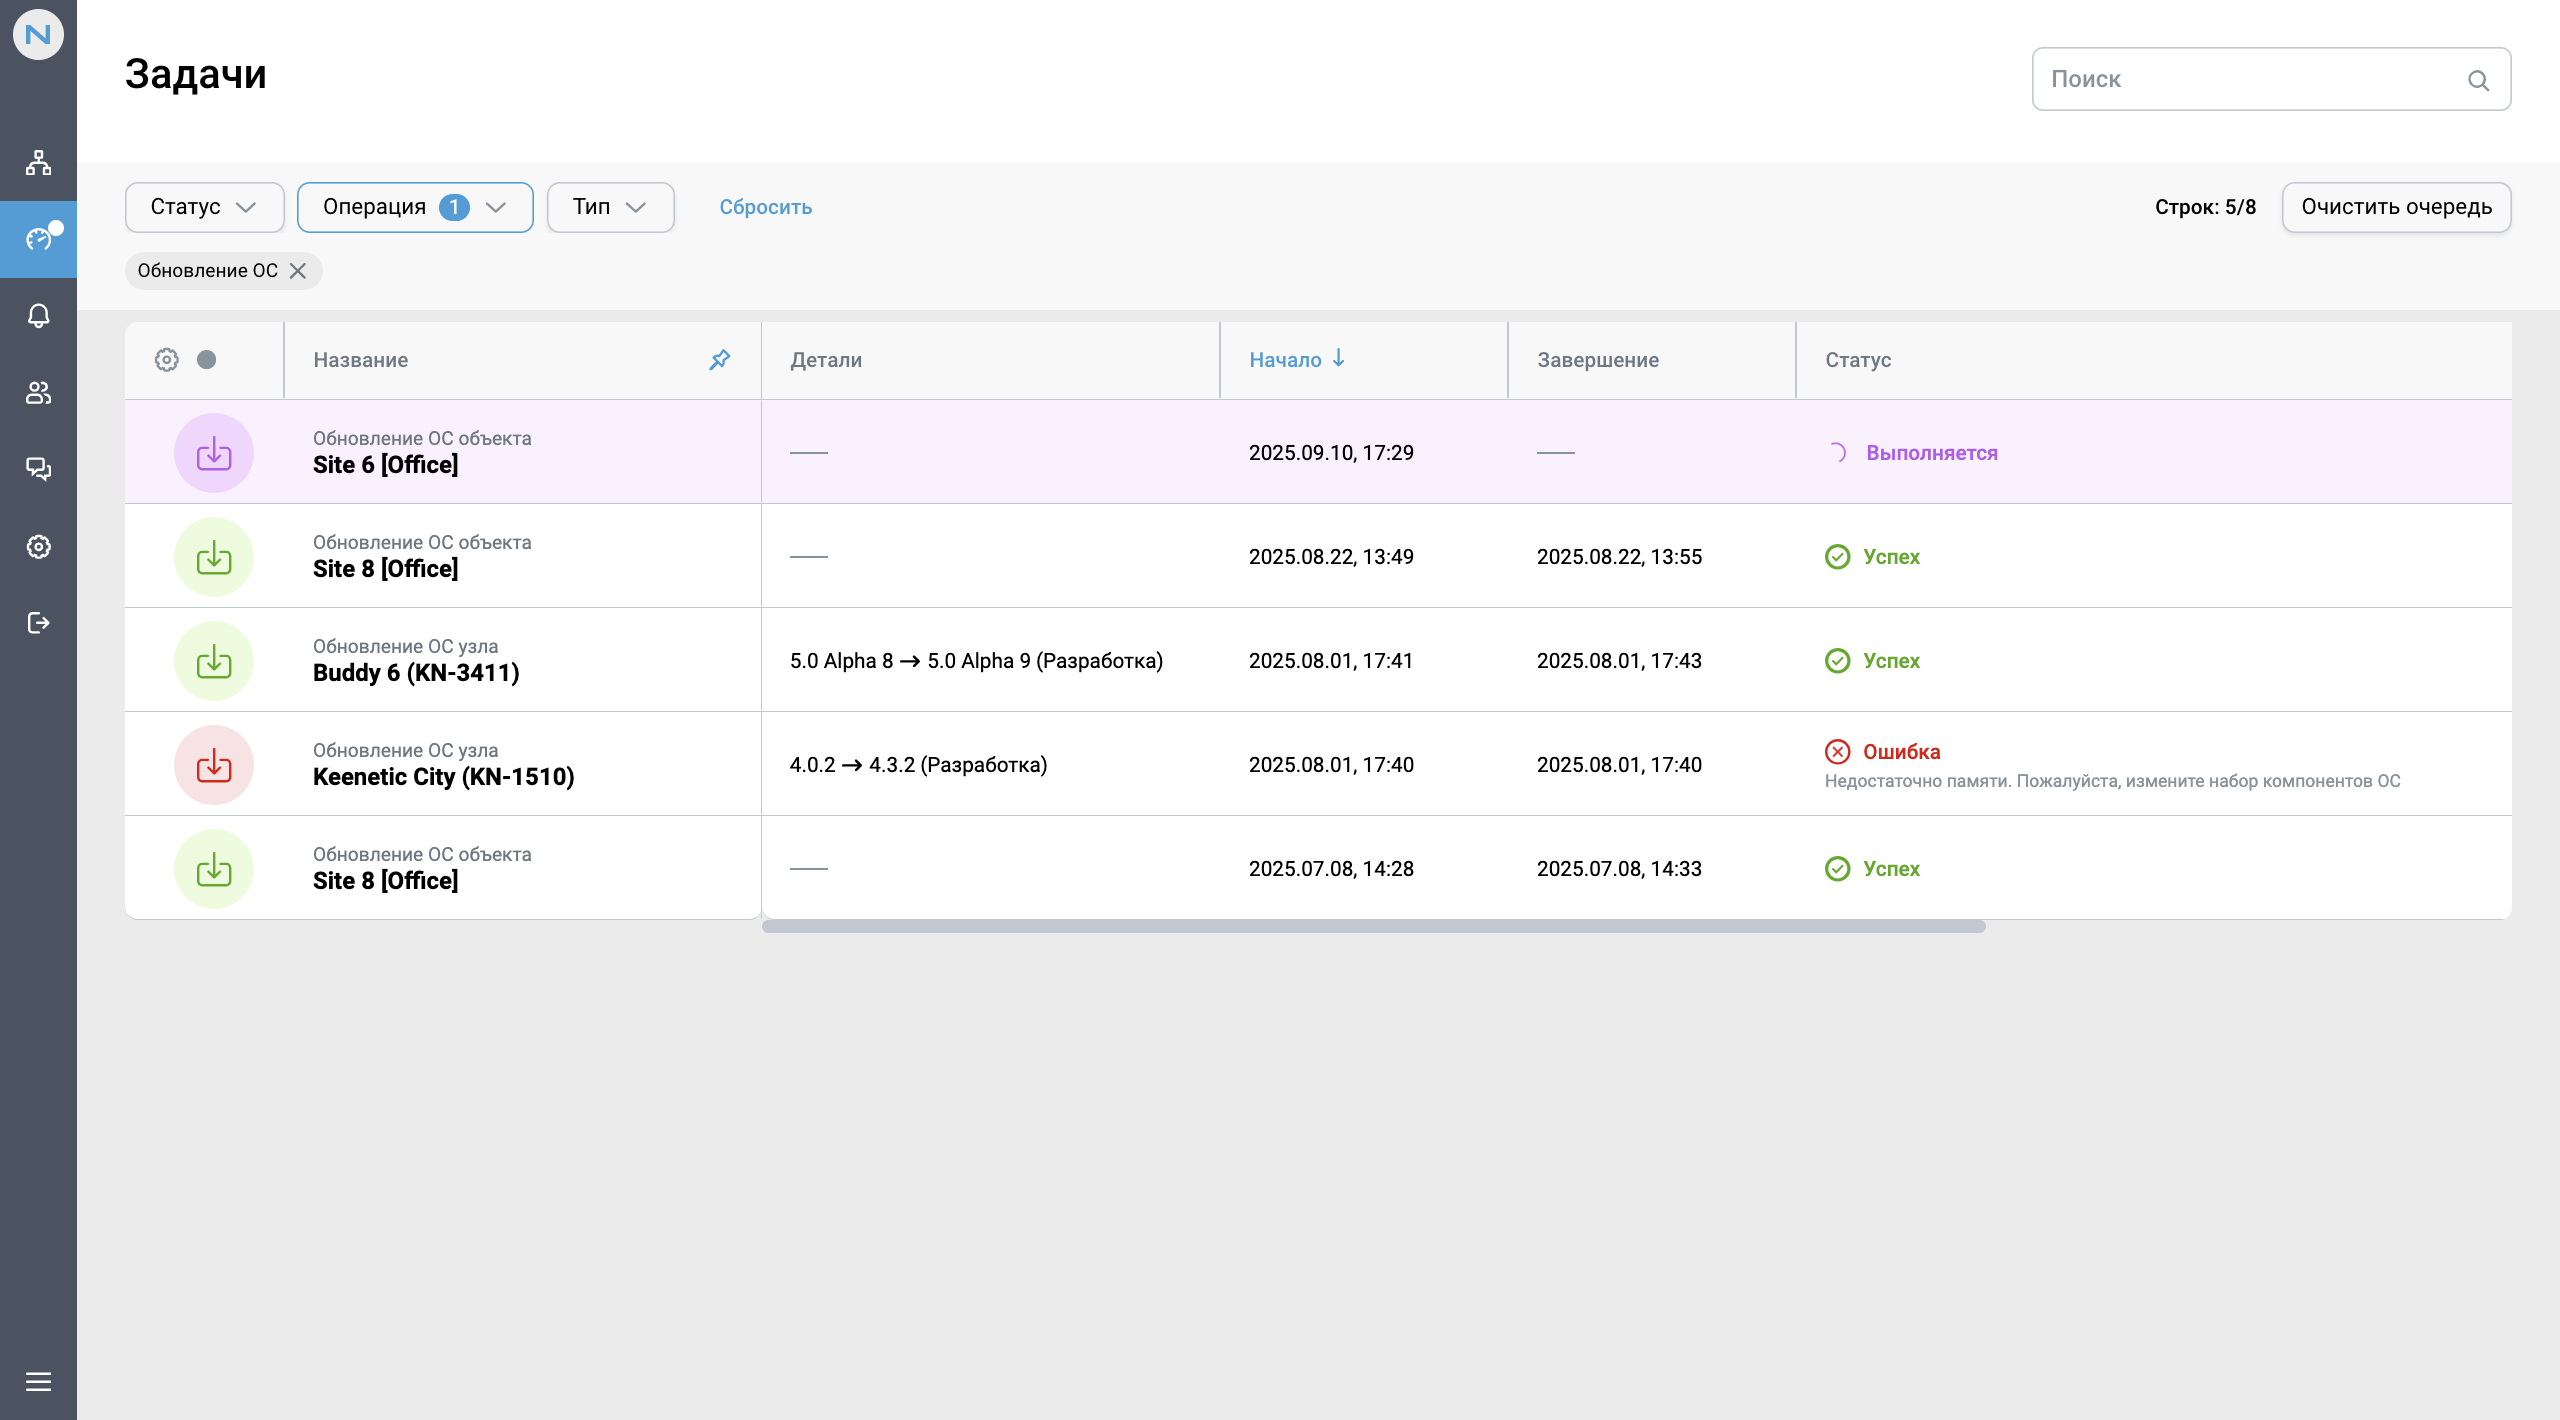
Task: Log out using the sidebar exit icon
Action: click(38, 622)
